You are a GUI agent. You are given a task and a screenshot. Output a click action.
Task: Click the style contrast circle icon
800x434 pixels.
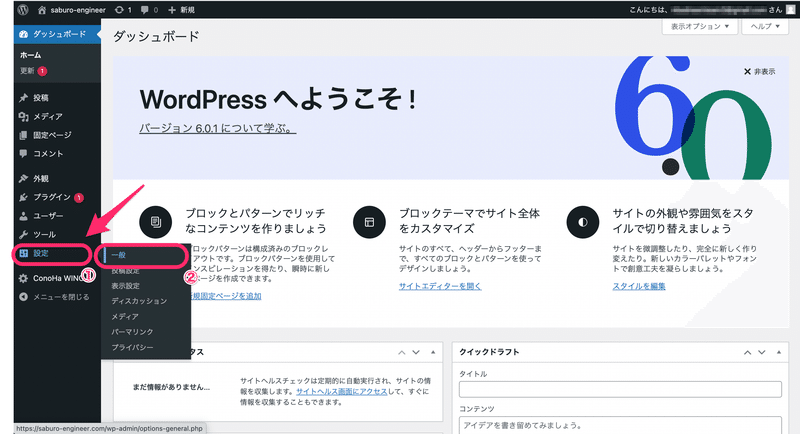pyautogui.click(x=583, y=222)
